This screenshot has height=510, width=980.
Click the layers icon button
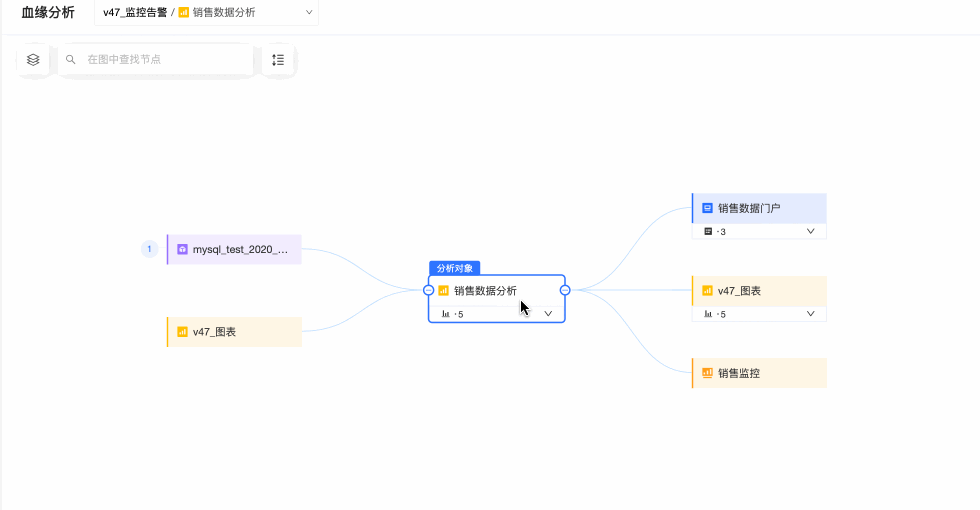click(x=33, y=60)
